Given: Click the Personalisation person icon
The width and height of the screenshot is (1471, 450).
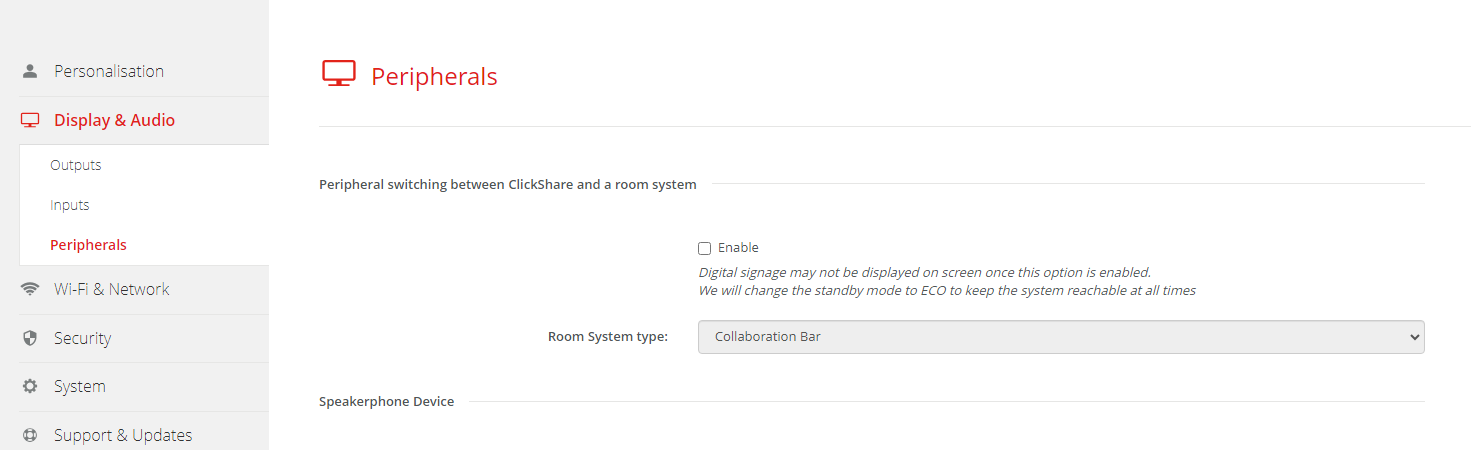Looking at the screenshot, I should [x=30, y=71].
